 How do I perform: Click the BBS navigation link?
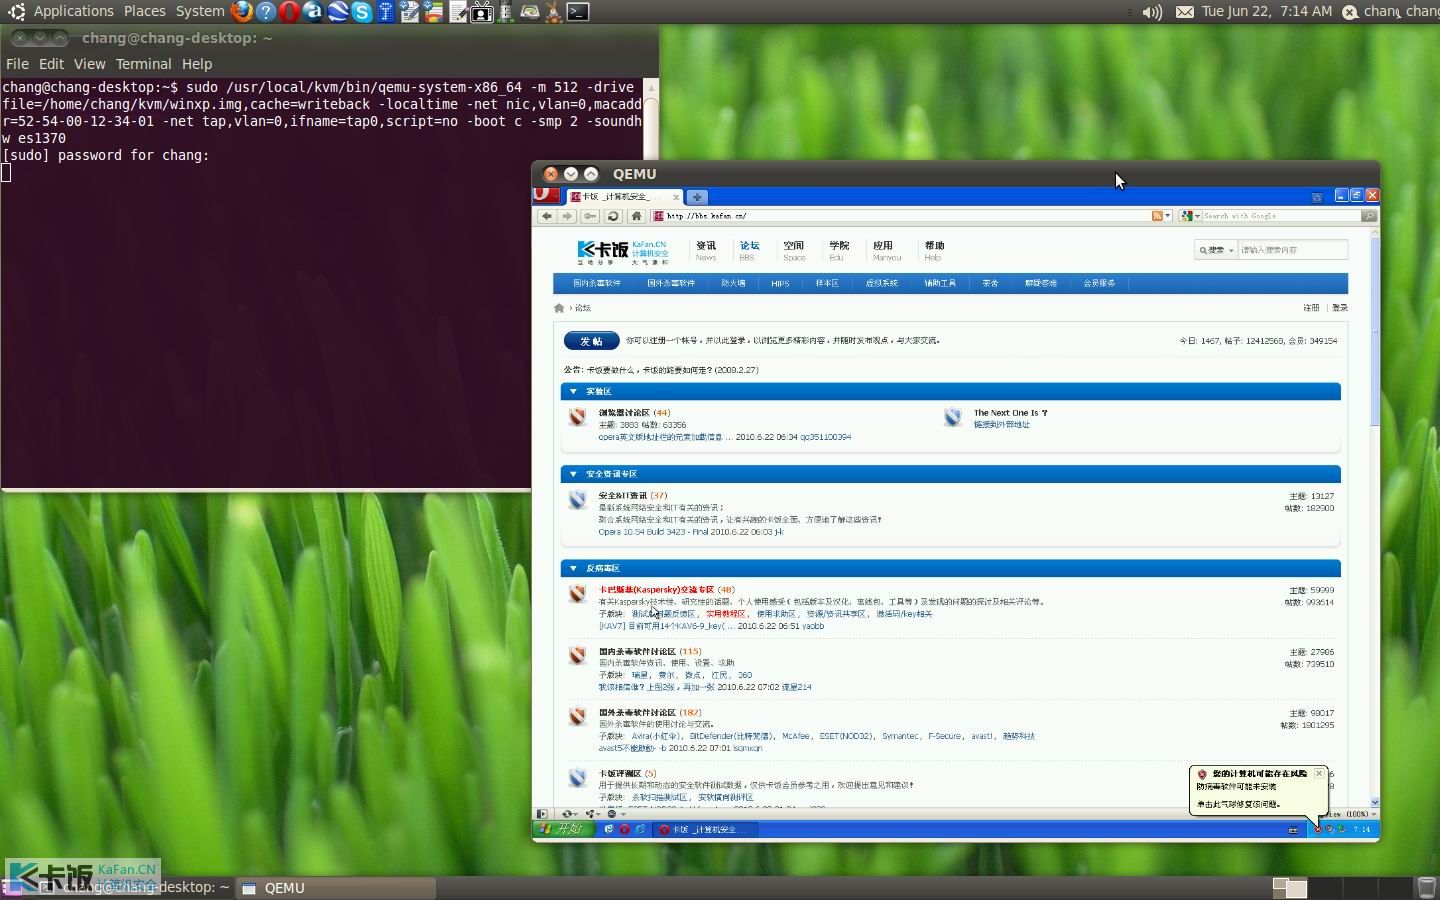pyautogui.click(x=749, y=251)
